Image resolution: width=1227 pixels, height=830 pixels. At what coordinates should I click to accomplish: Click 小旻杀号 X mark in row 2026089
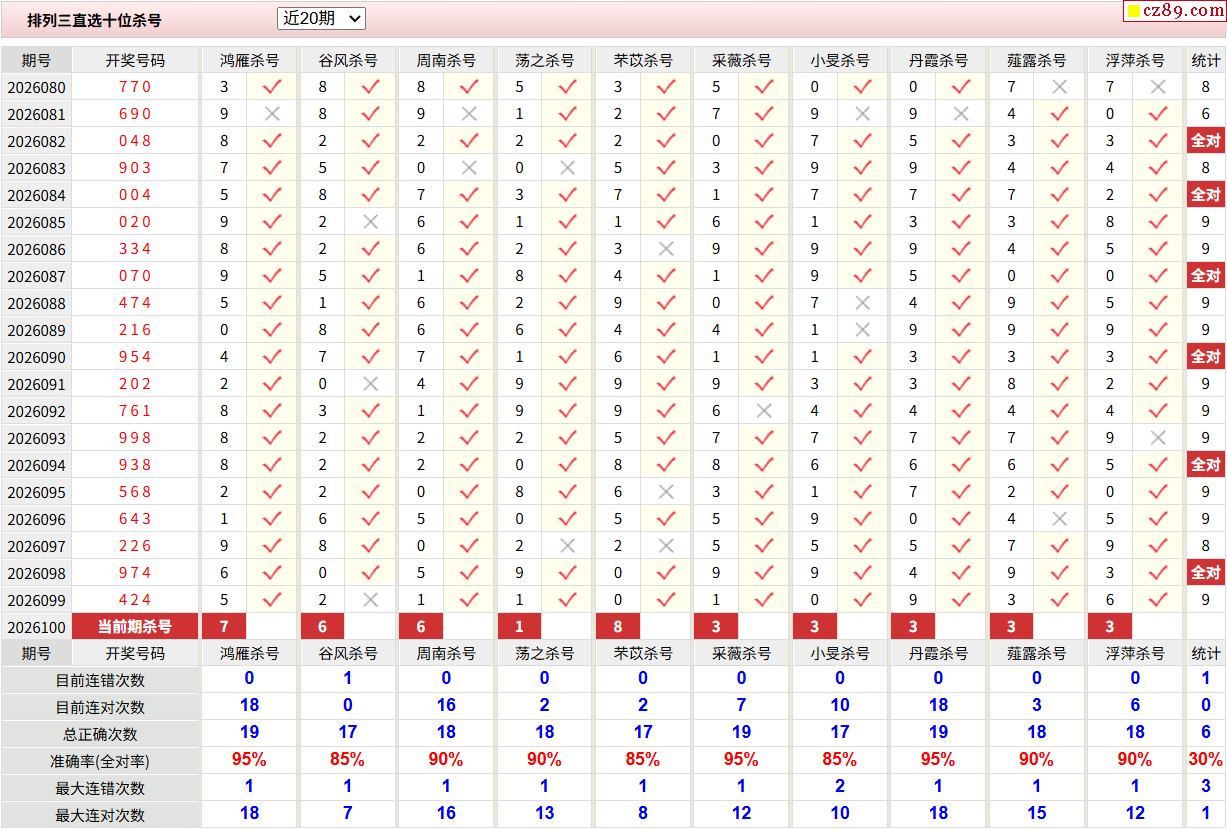click(x=863, y=330)
